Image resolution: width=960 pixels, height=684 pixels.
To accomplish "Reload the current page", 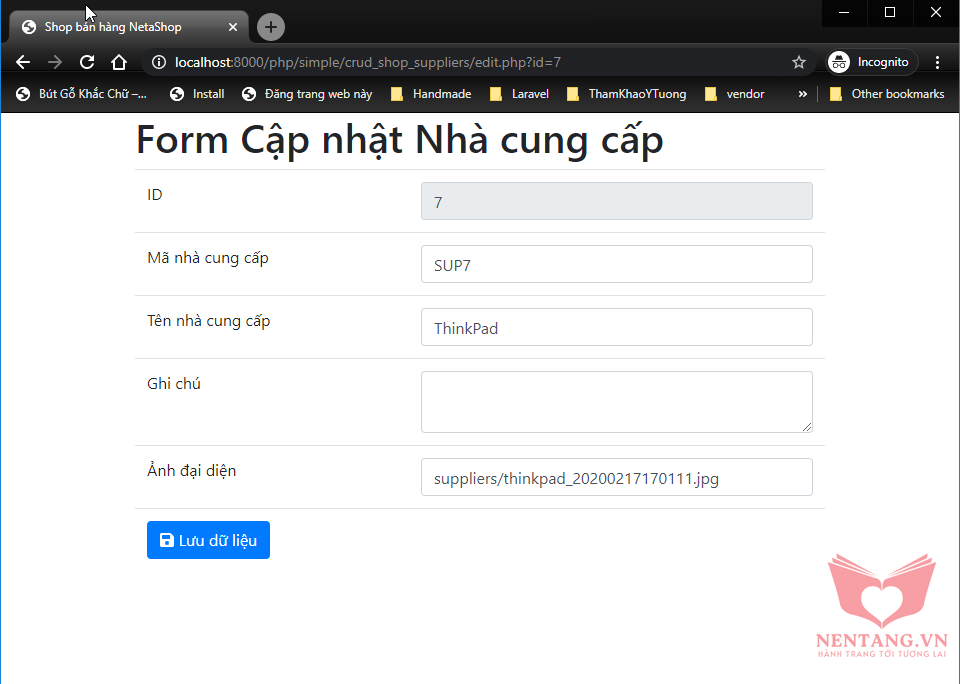I will 87,62.
